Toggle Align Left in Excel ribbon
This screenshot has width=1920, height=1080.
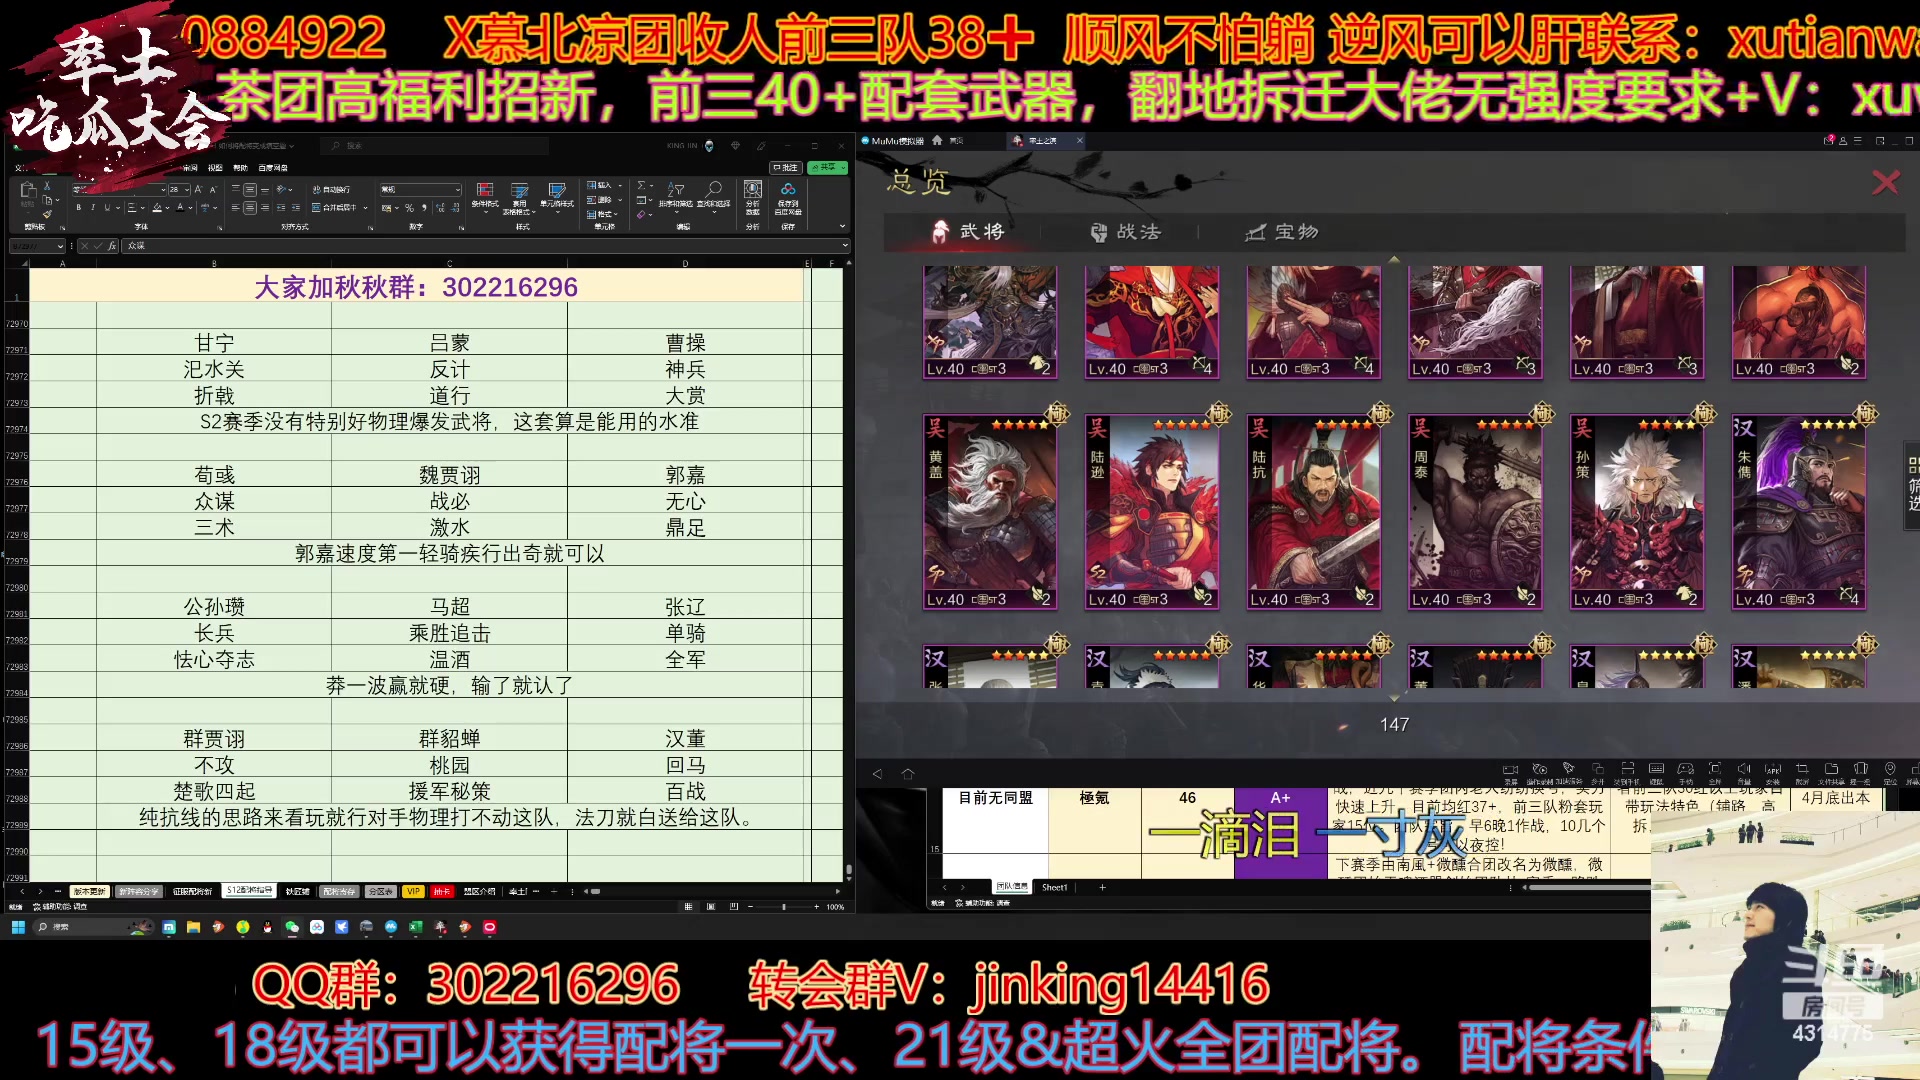235,208
